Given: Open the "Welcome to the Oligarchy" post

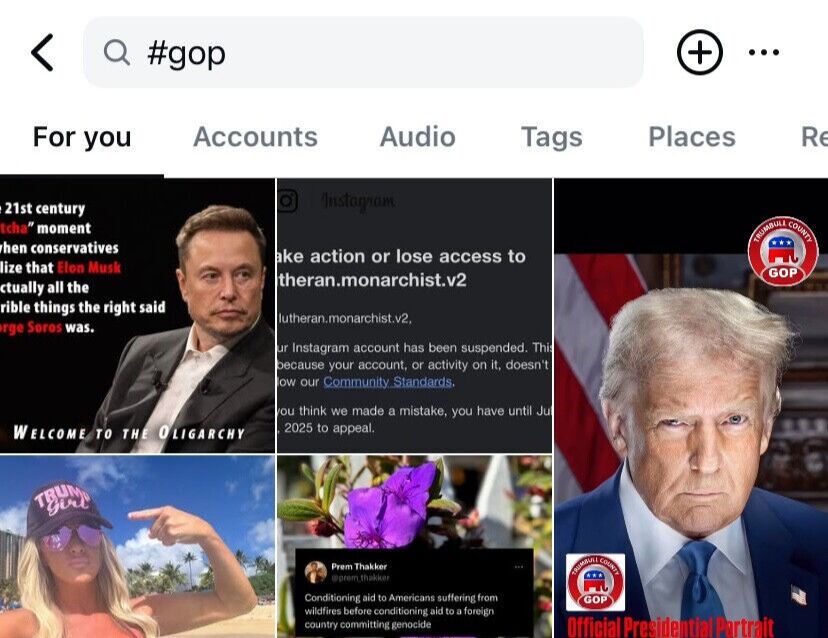Looking at the screenshot, I should 137,315.
